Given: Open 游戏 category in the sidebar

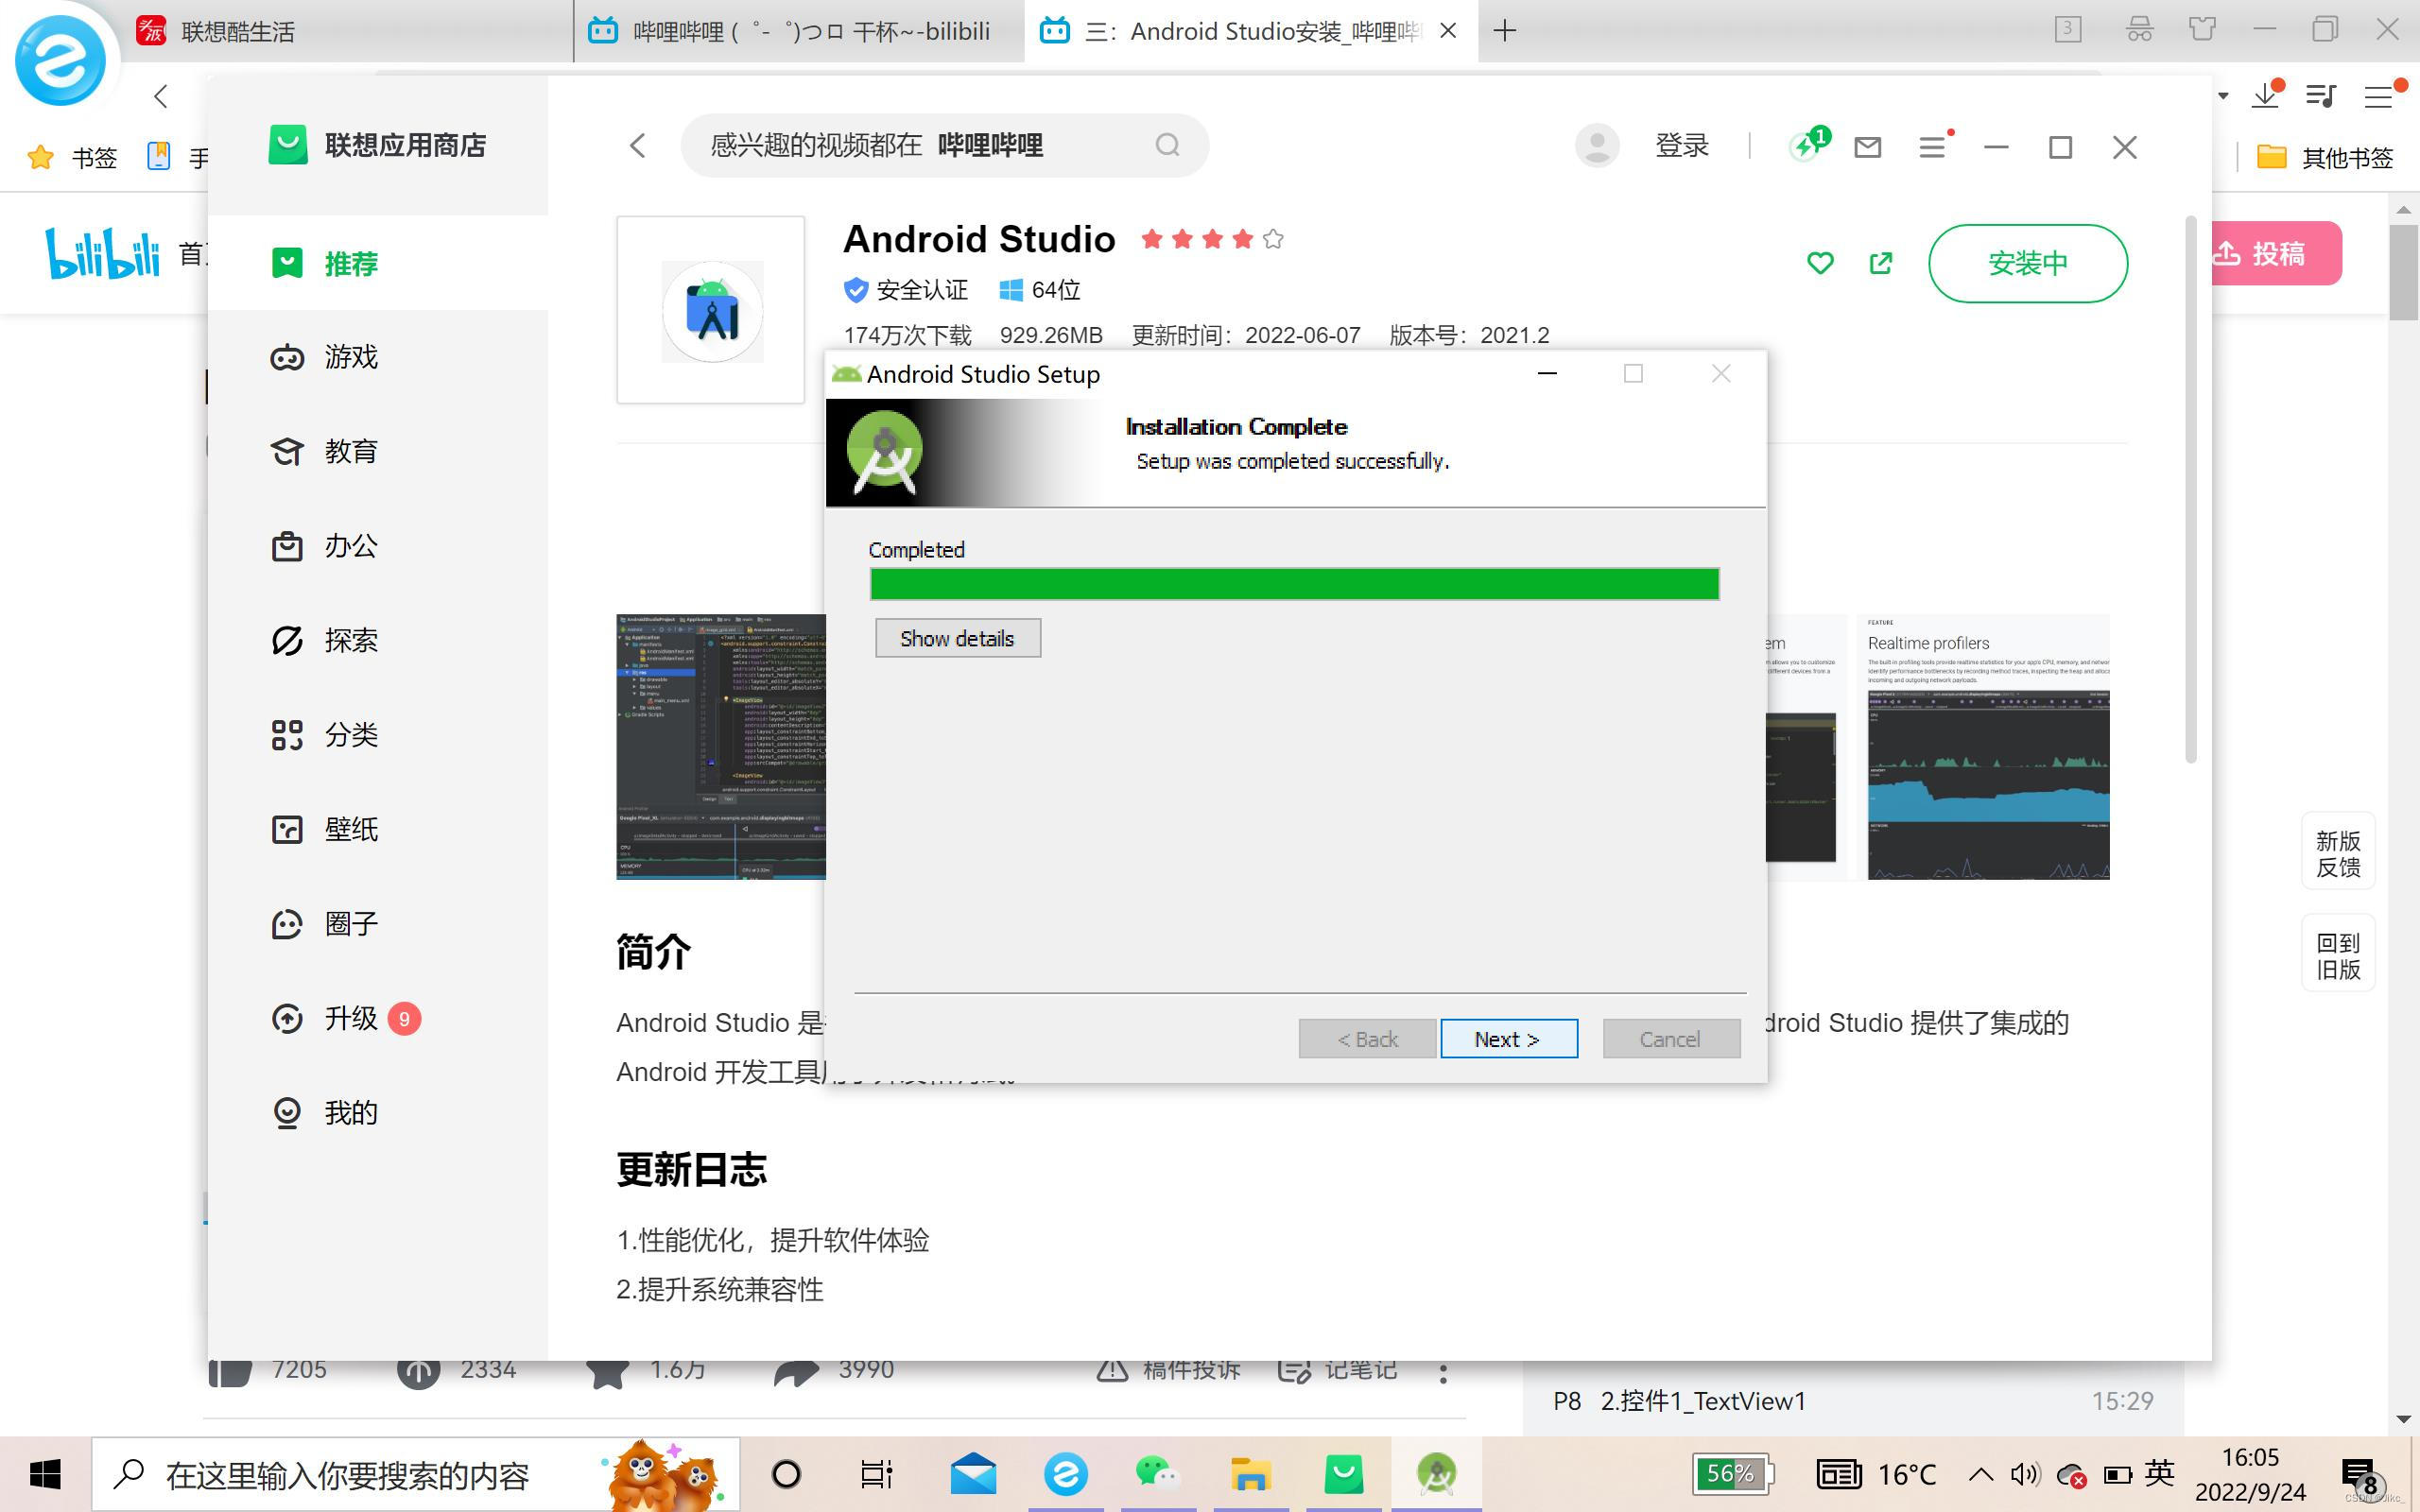Looking at the screenshot, I should pyautogui.click(x=378, y=357).
